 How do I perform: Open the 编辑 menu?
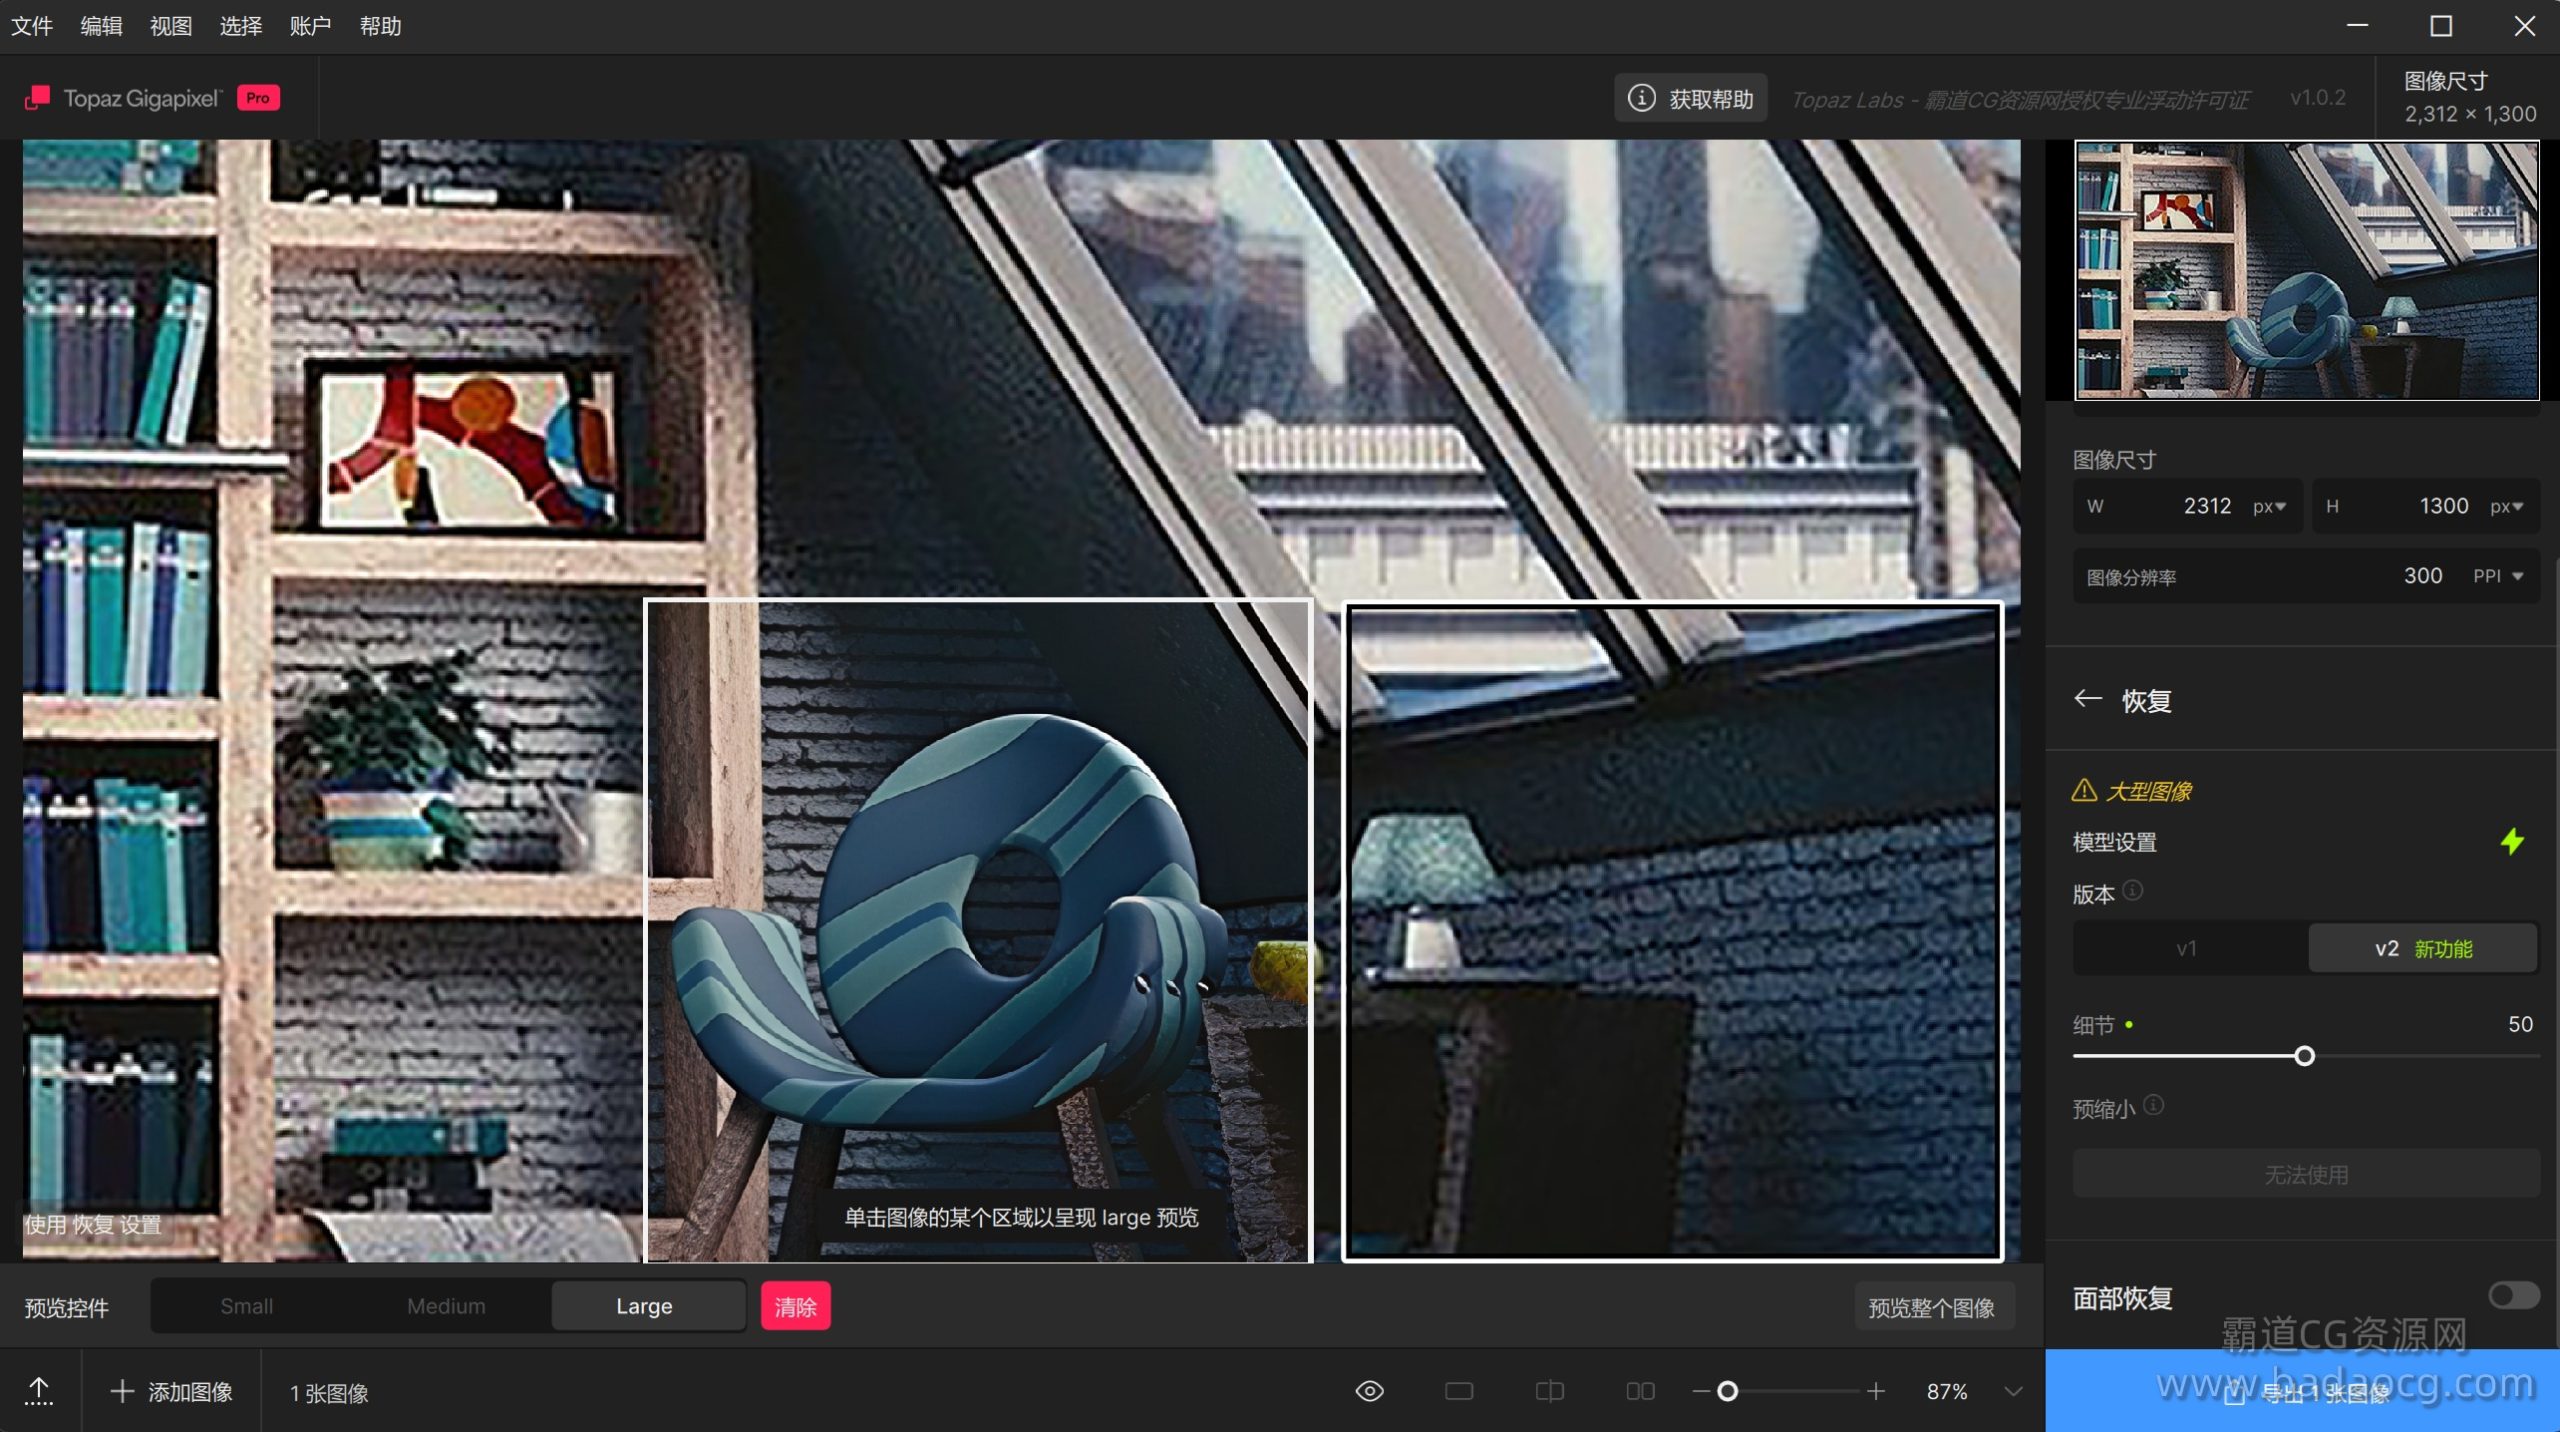pos(101,26)
